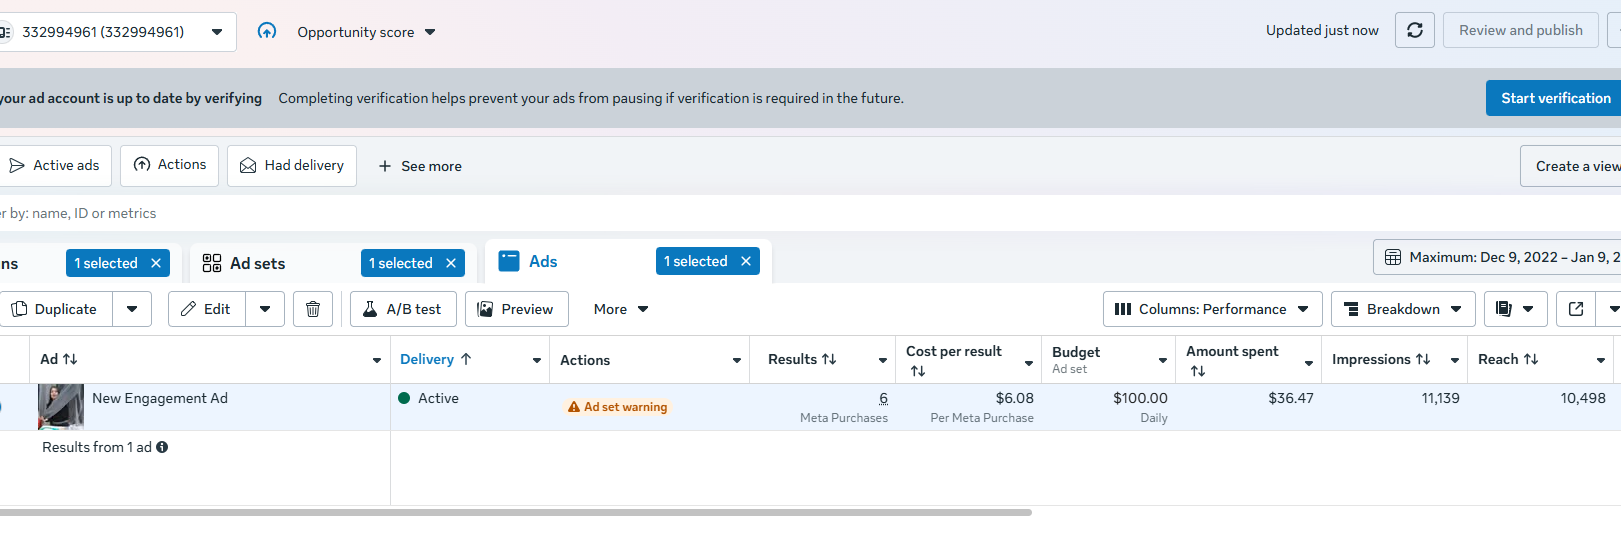This screenshot has width=1621, height=541.
Task: Switch to the Ad sets tab
Action: [257, 263]
